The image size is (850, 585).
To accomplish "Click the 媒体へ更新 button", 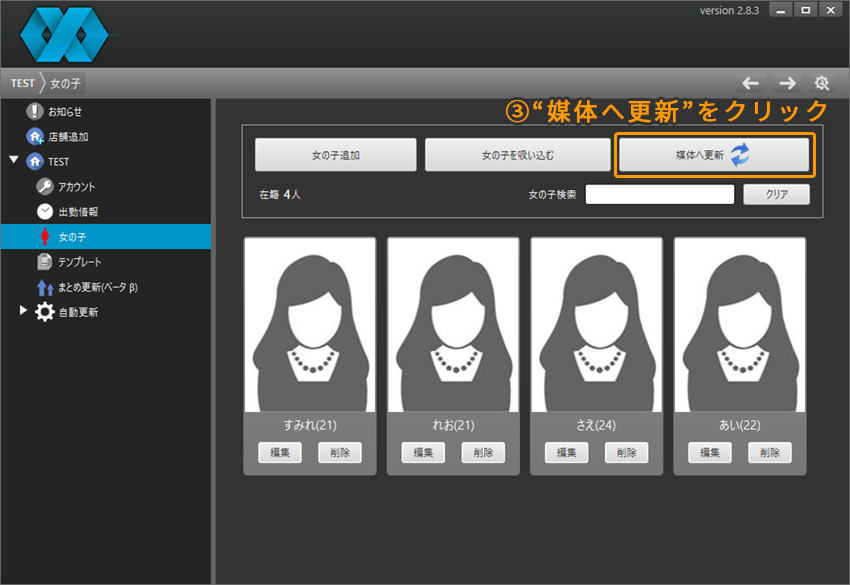I will (714, 155).
